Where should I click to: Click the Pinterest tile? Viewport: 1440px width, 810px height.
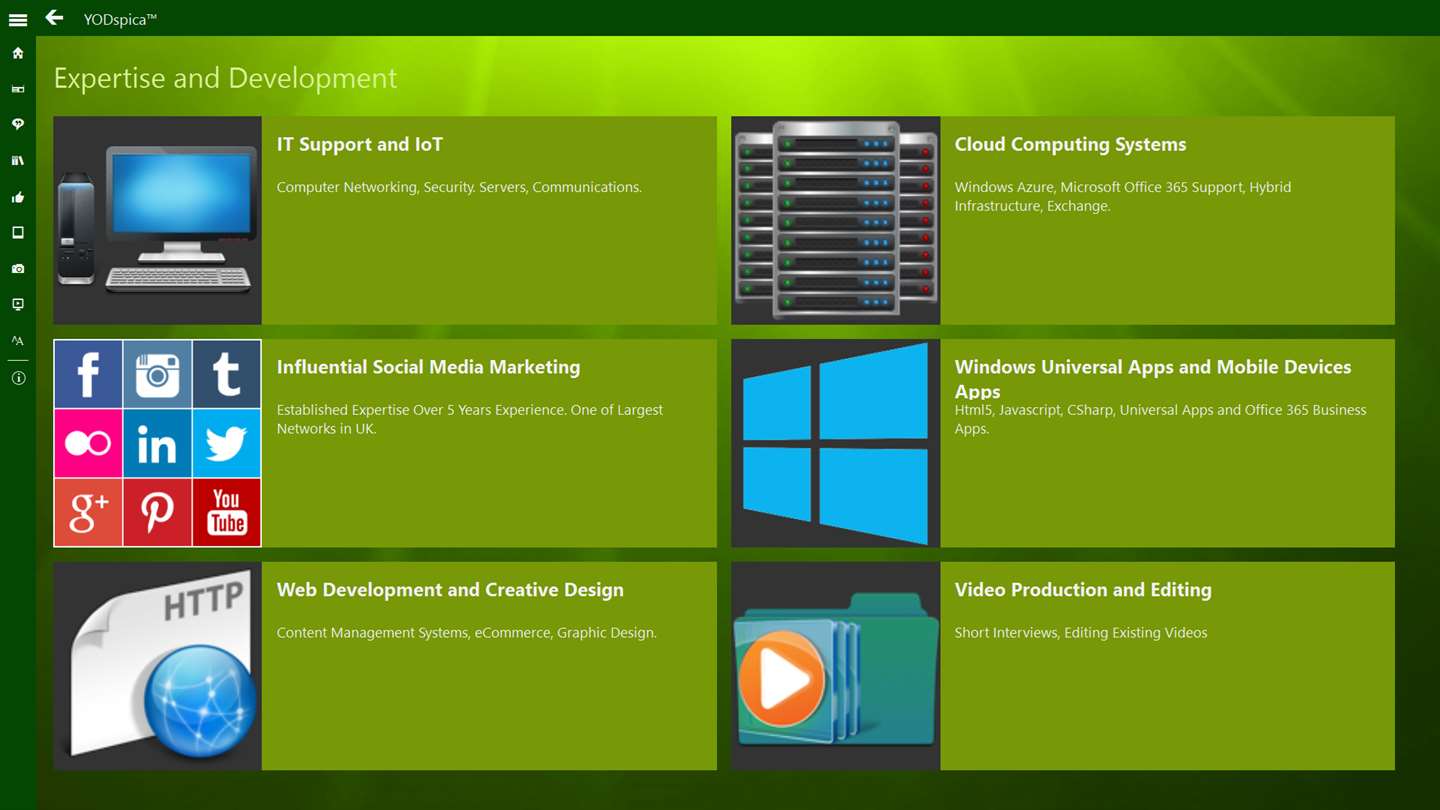pos(157,512)
